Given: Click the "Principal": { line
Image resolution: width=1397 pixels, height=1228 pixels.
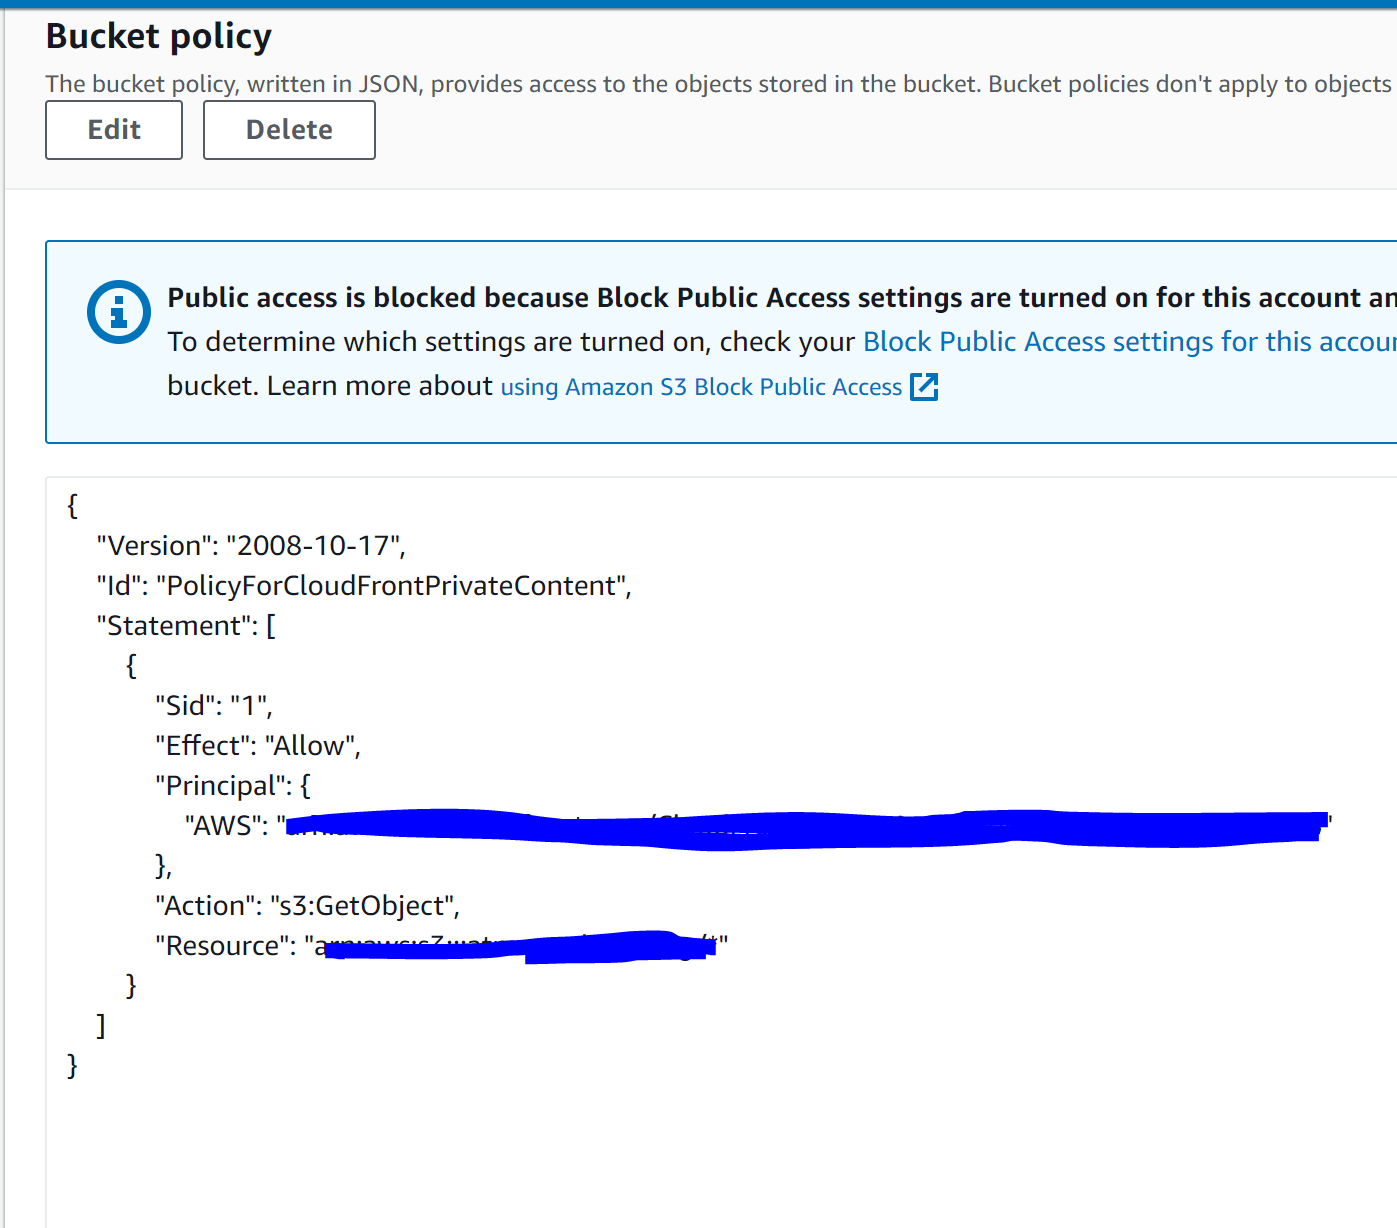Looking at the screenshot, I should tap(233, 786).
